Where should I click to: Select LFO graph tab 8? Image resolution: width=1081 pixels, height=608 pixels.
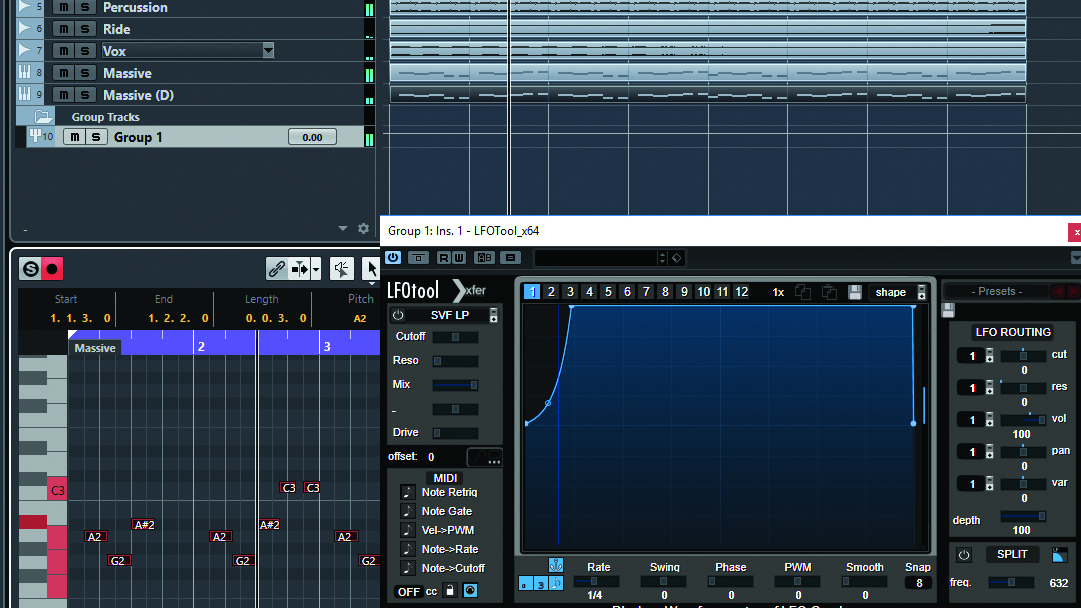(665, 292)
